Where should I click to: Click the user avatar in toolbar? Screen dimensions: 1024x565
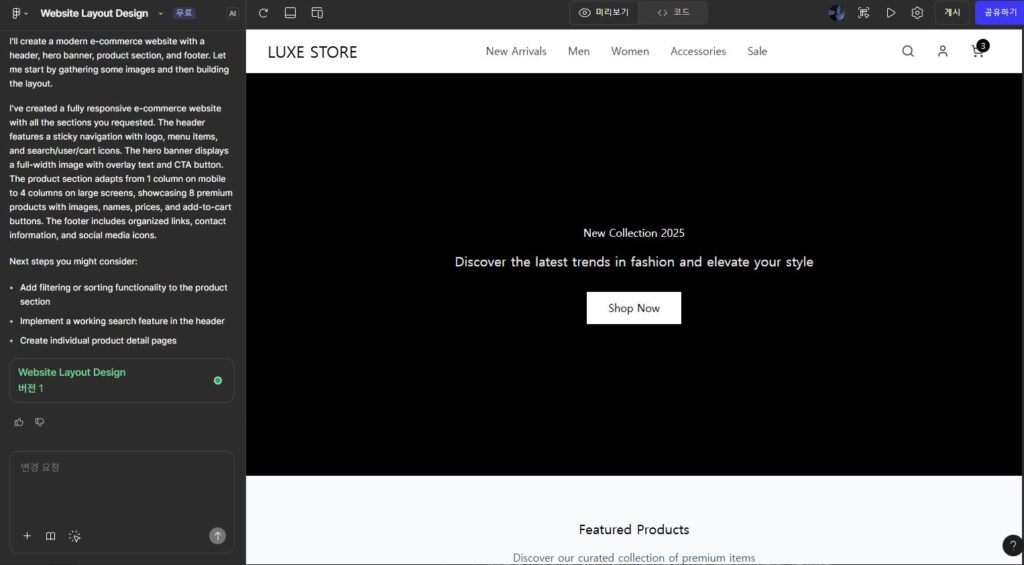coord(836,13)
